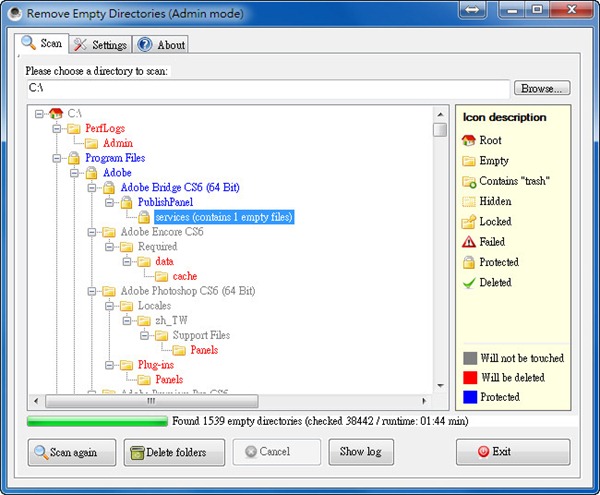Click the Browse... button
Screen dimensions: 600x495
(542, 88)
